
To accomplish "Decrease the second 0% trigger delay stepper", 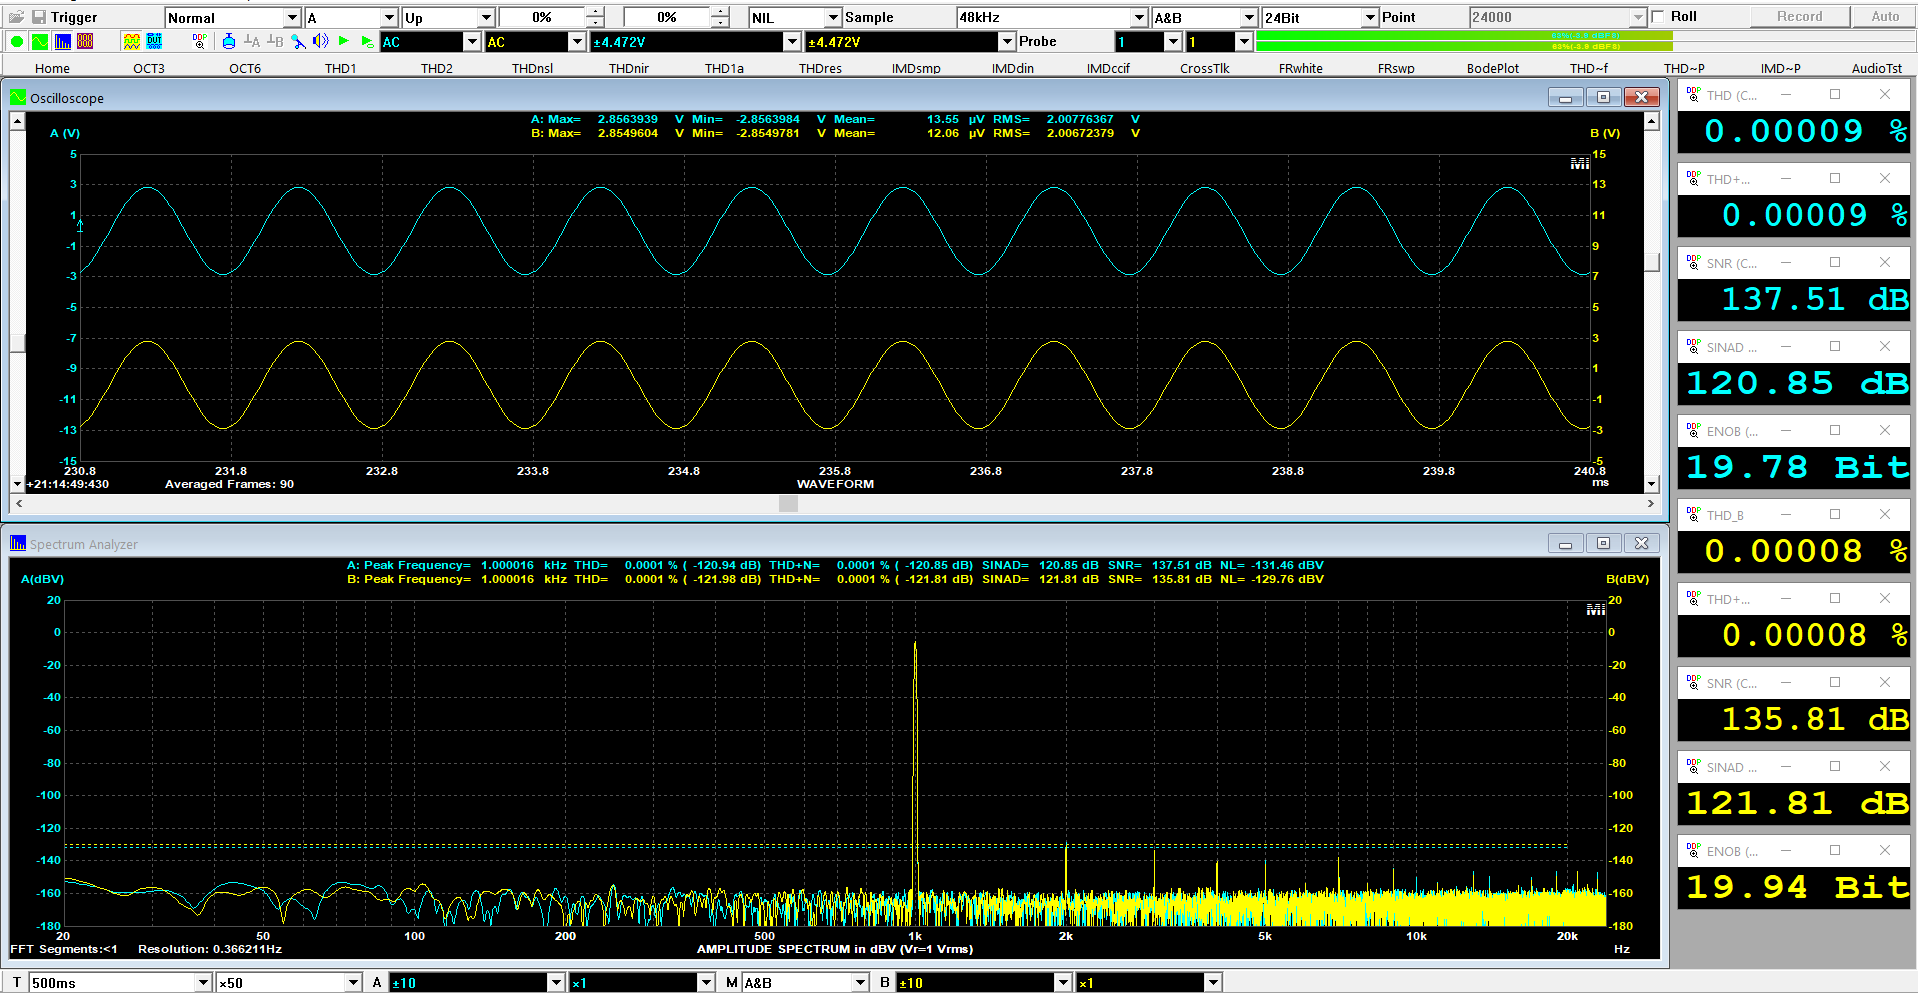I will (720, 23).
